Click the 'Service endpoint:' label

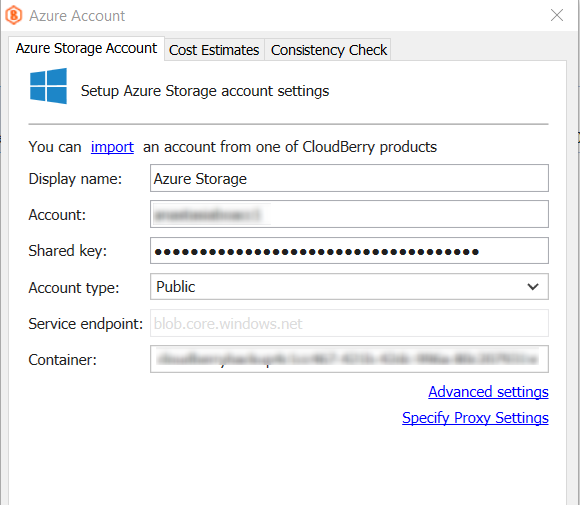pos(86,324)
